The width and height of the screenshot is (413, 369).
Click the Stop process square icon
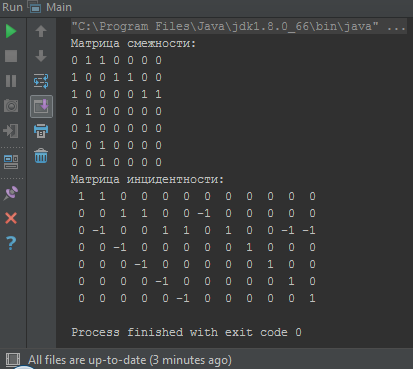11,56
